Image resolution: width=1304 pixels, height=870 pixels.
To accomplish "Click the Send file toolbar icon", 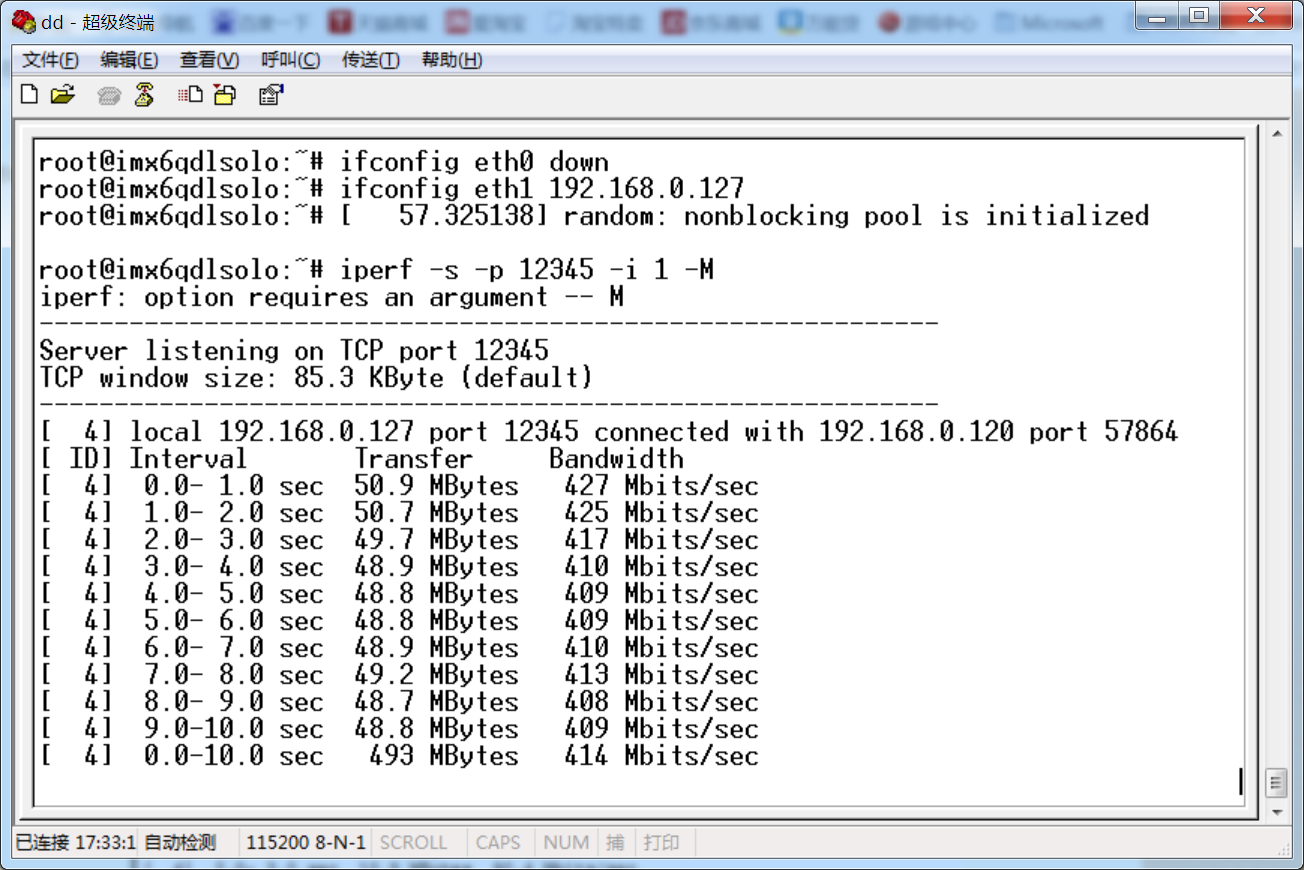I will tap(190, 95).
